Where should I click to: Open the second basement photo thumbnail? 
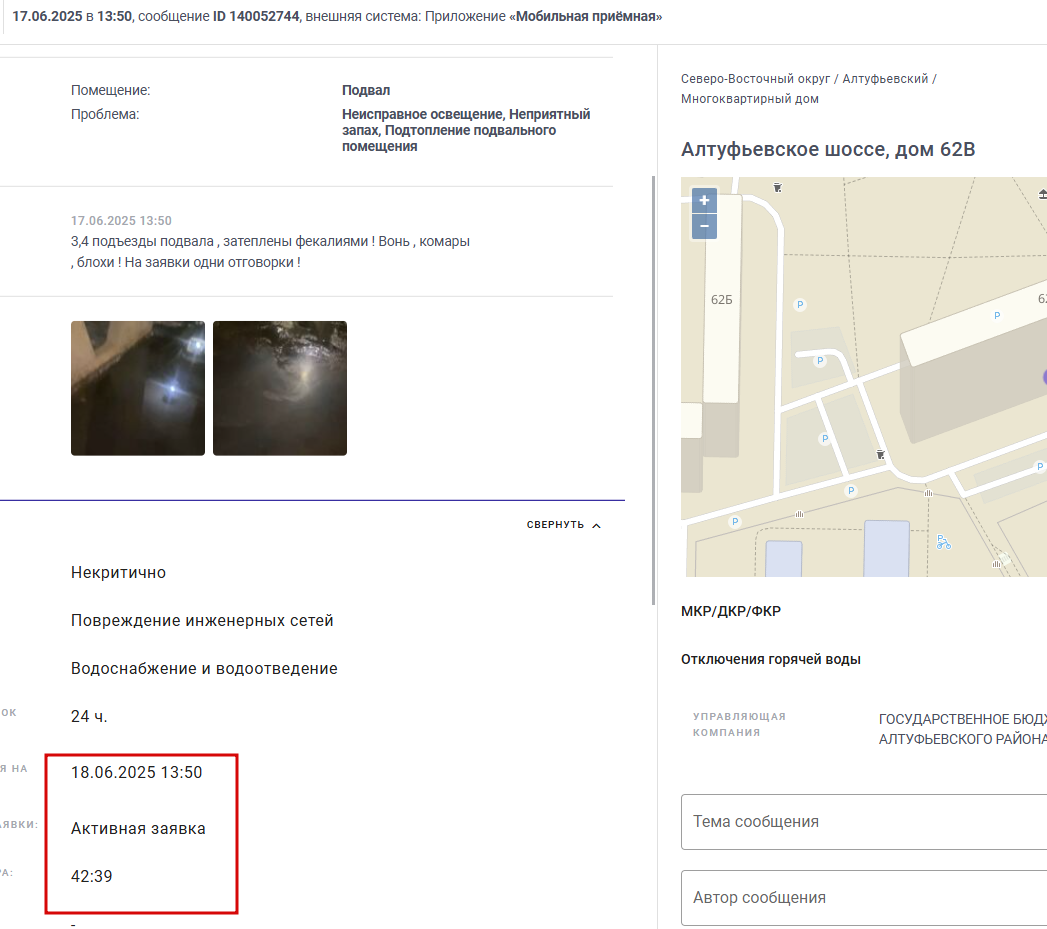click(x=280, y=388)
